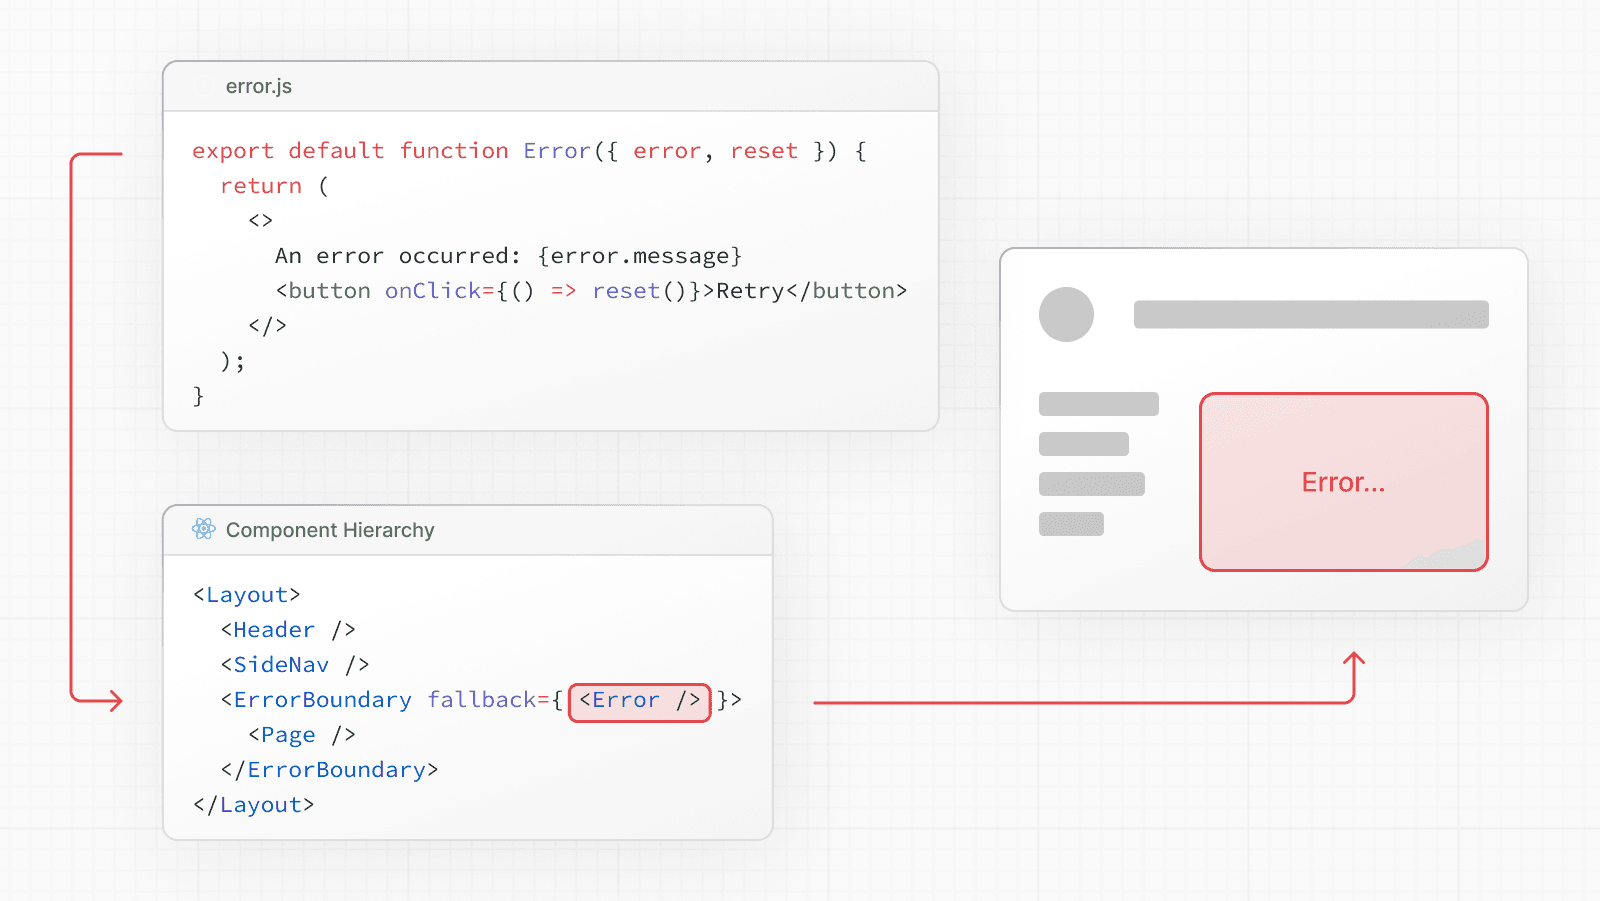Select the first sidebar placeholder bar in mockup
Screen dimensions: 1600x901
[x=1097, y=403]
